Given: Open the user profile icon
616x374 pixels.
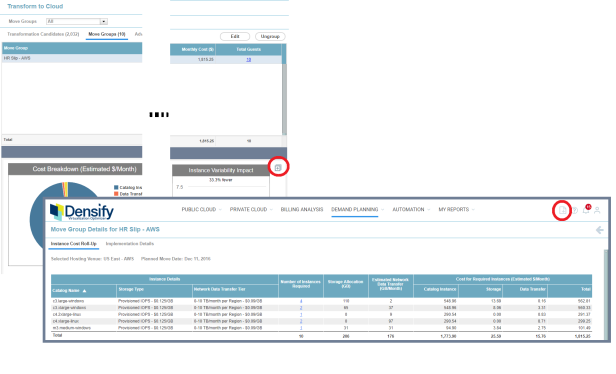Looking at the screenshot, I should coord(597,210).
